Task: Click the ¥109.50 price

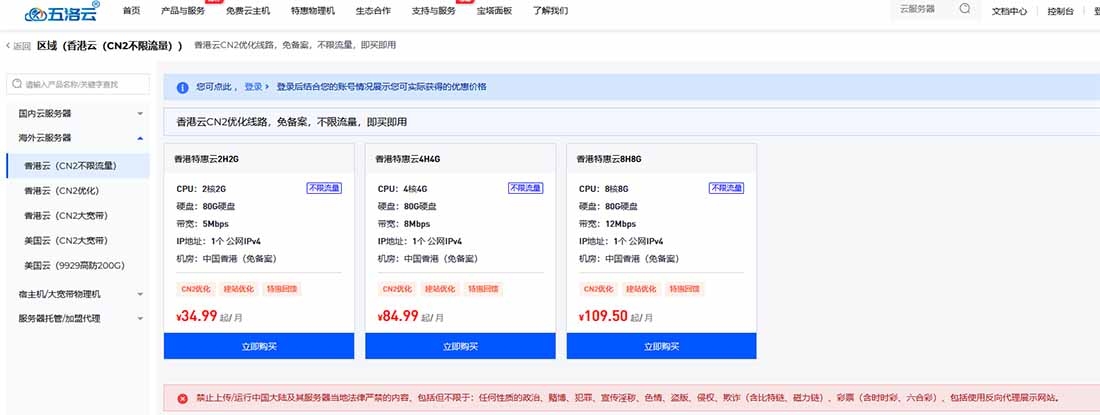Action: click(603, 315)
